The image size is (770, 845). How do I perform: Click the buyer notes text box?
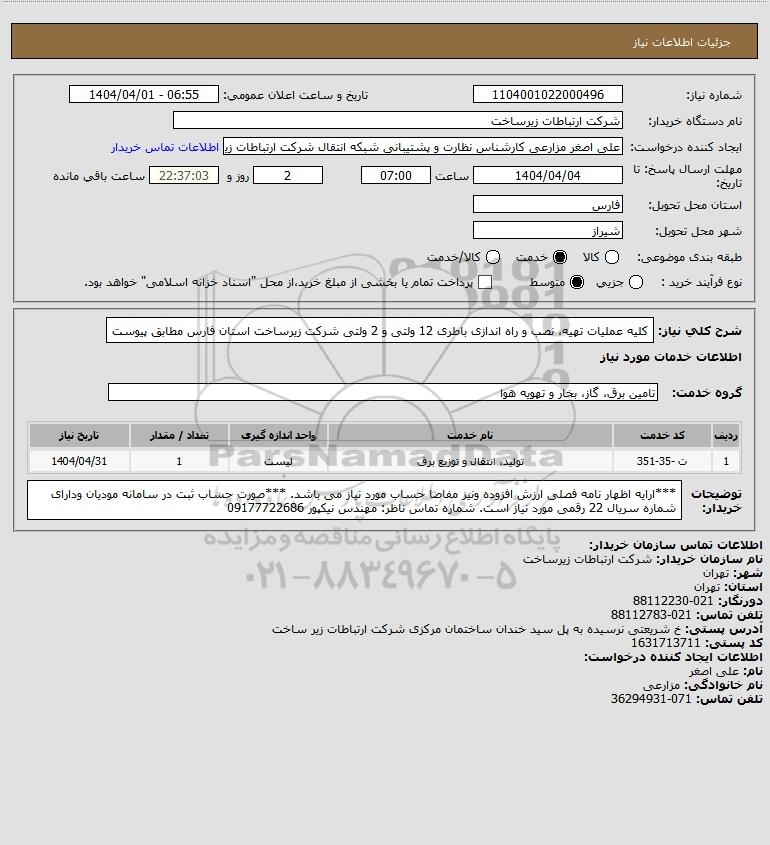[x=354, y=501]
